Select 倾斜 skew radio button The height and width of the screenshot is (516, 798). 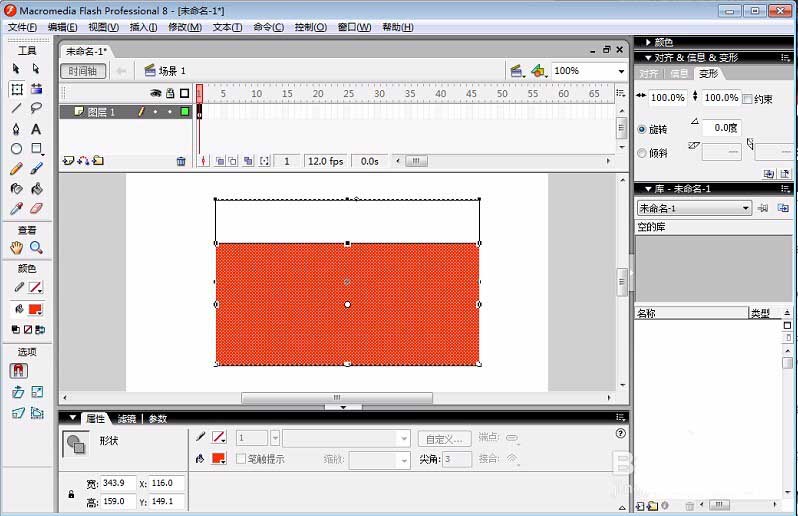pos(642,153)
